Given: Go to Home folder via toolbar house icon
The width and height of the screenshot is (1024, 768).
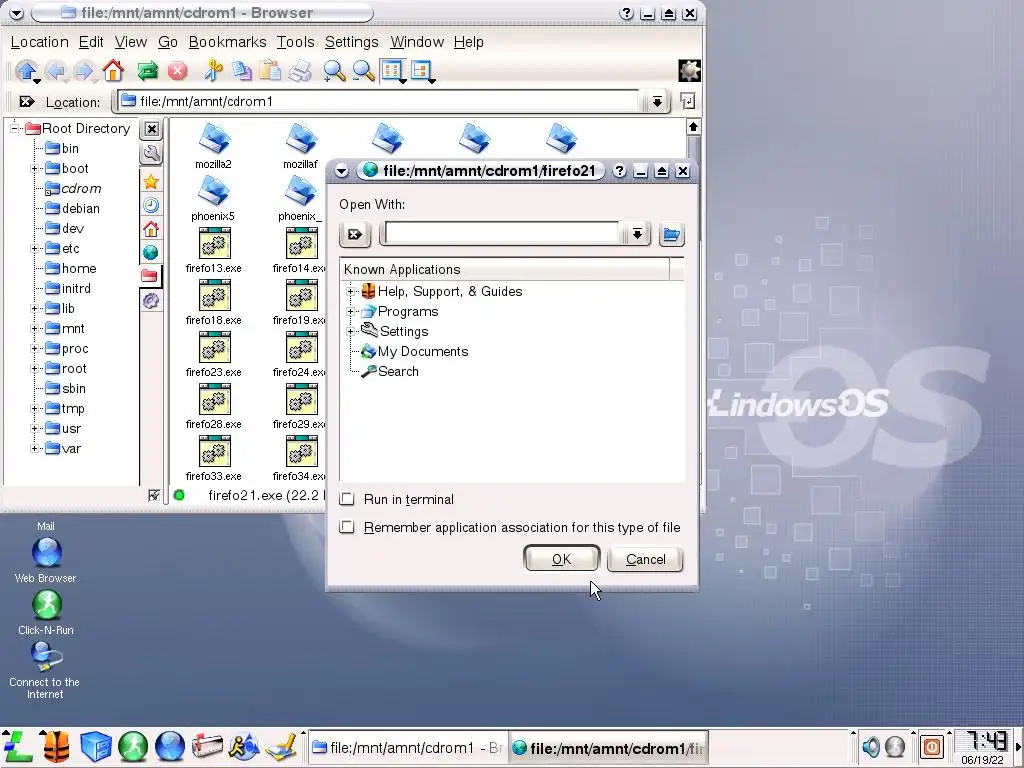Looking at the screenshot, I should (113, 71).
